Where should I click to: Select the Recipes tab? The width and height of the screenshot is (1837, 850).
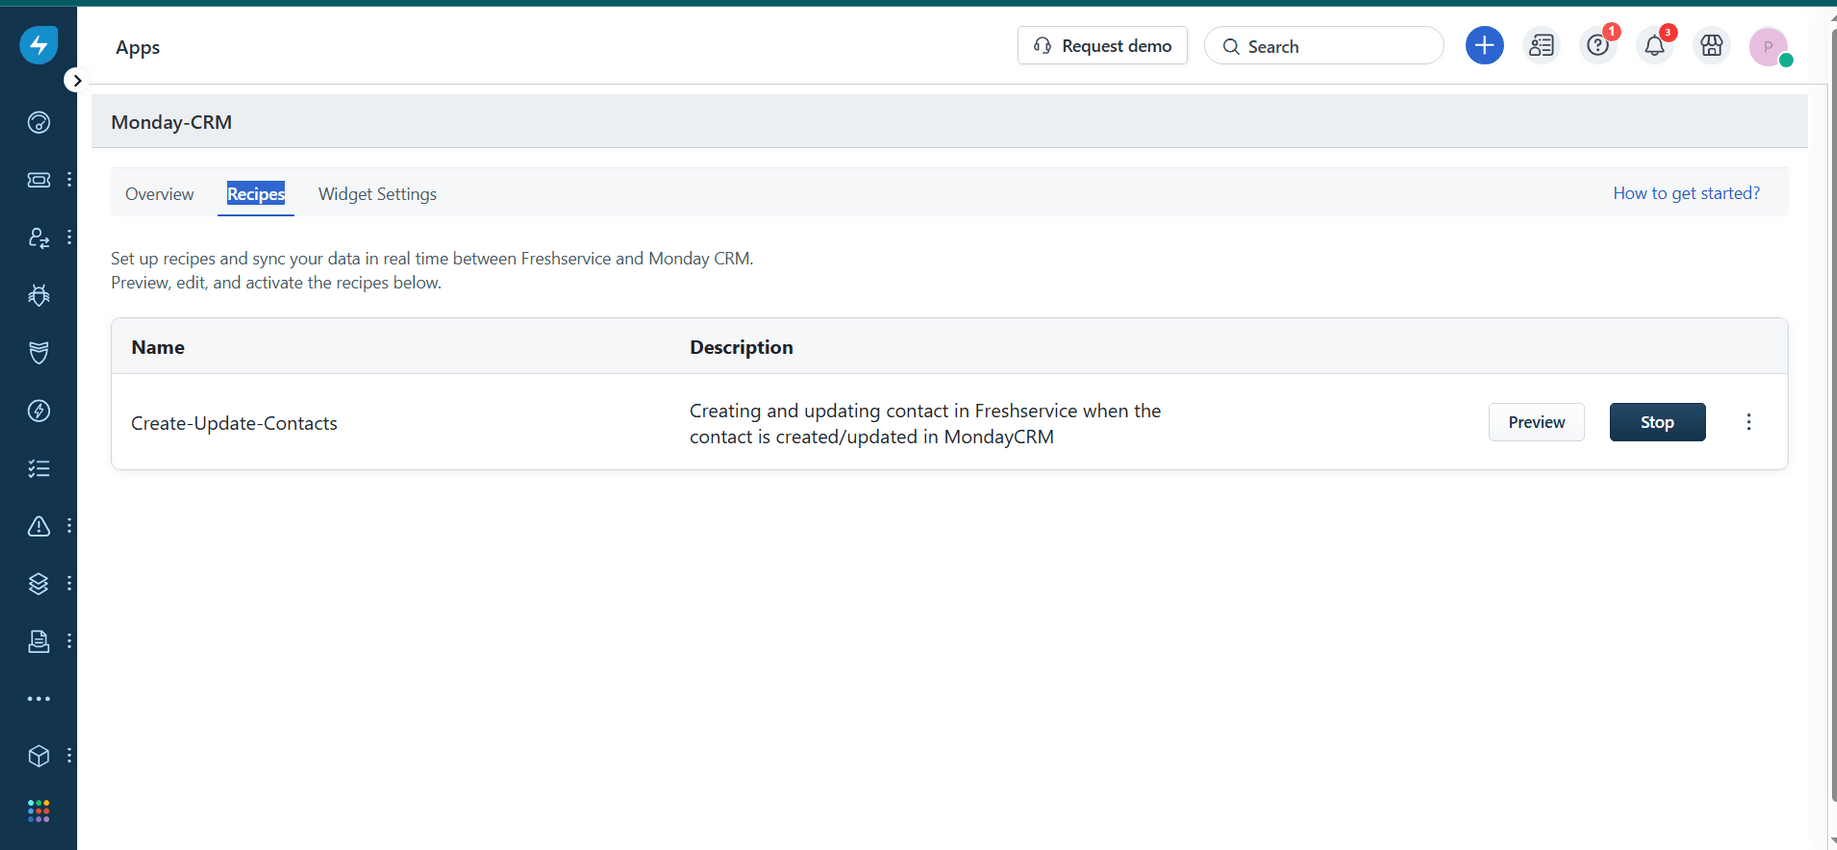point(256,194)
